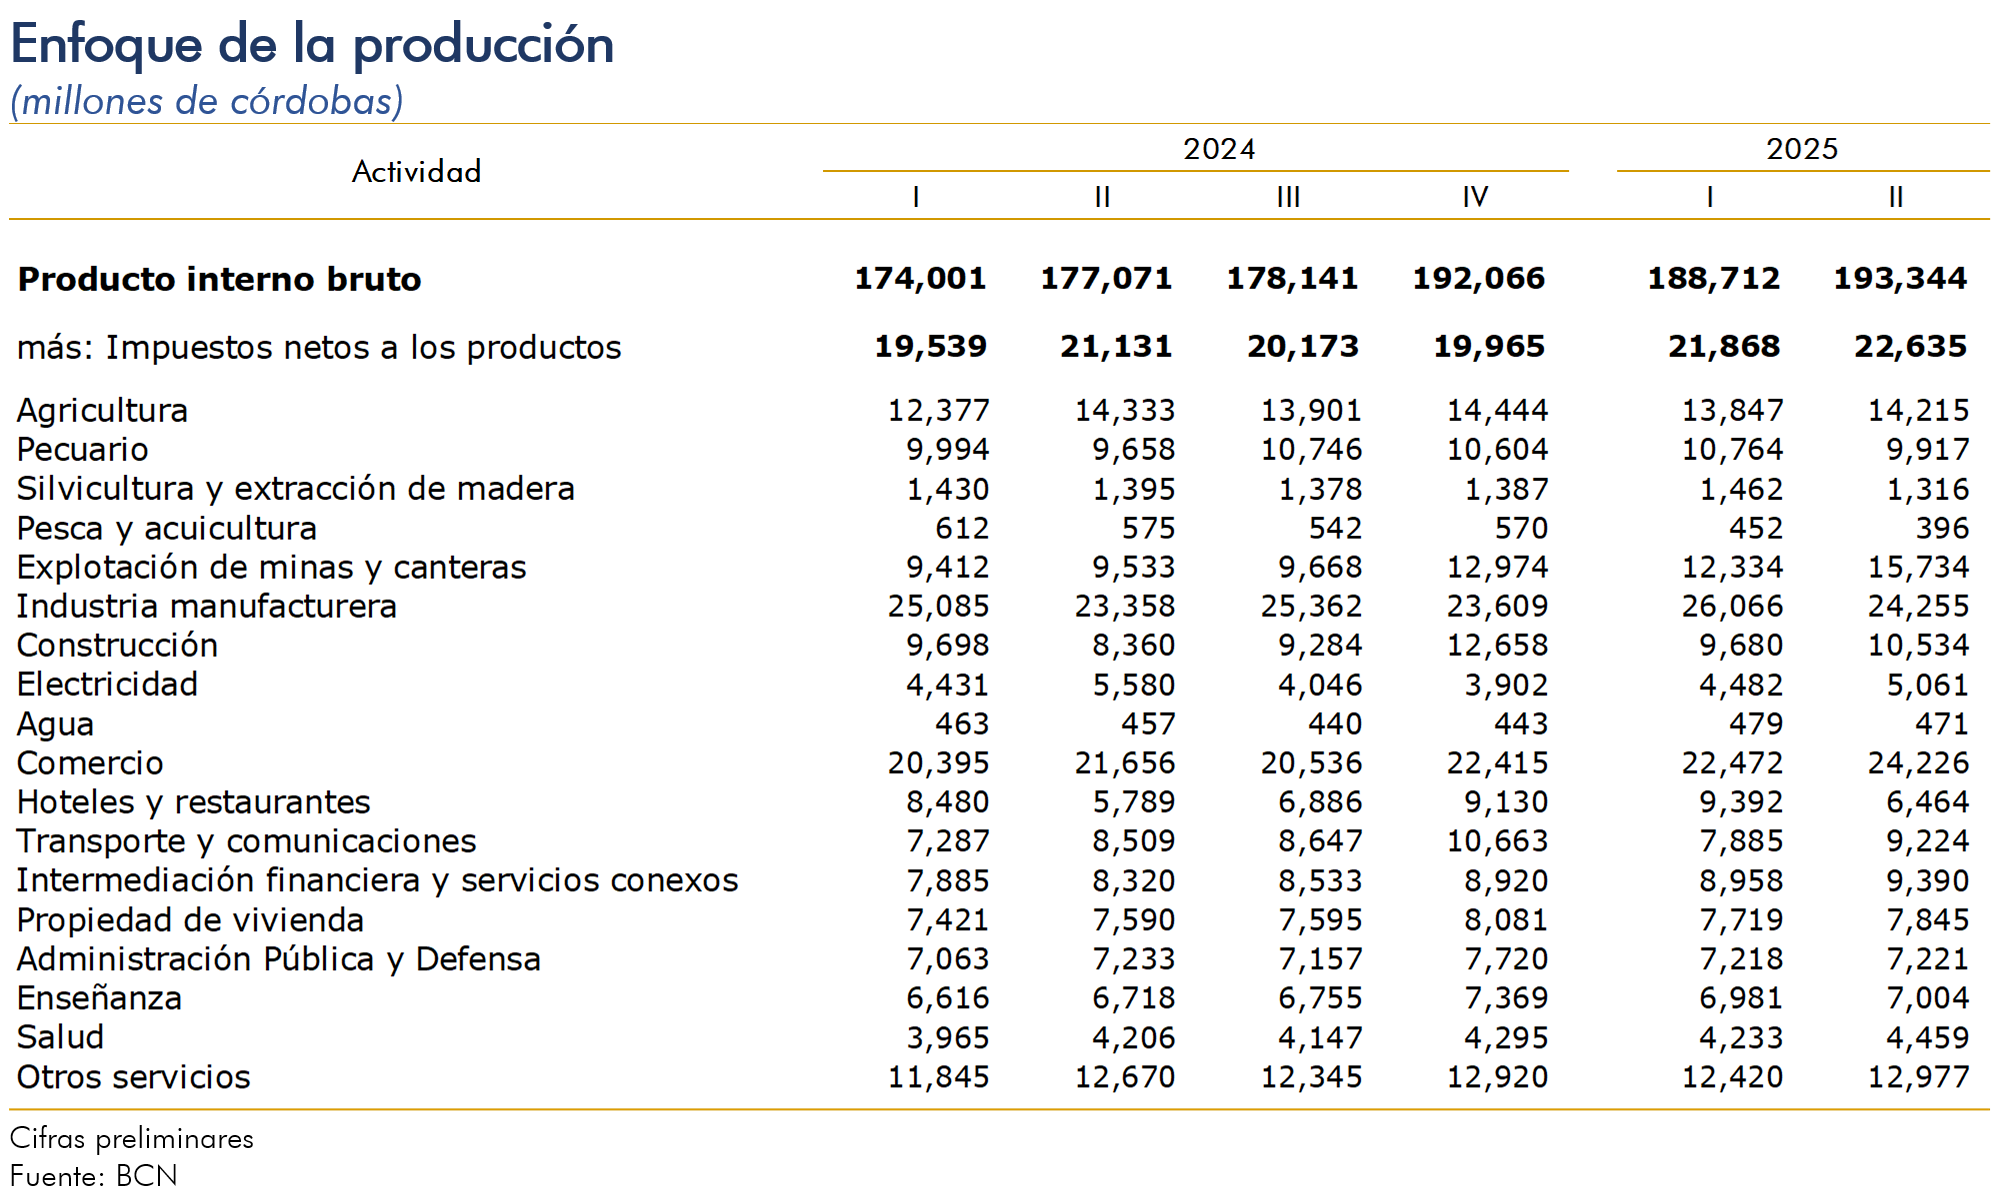Select the 'Hoteles y restaurantes' row label
The height and width of the screenshot is (1199, 1997).
pos(193,802)
